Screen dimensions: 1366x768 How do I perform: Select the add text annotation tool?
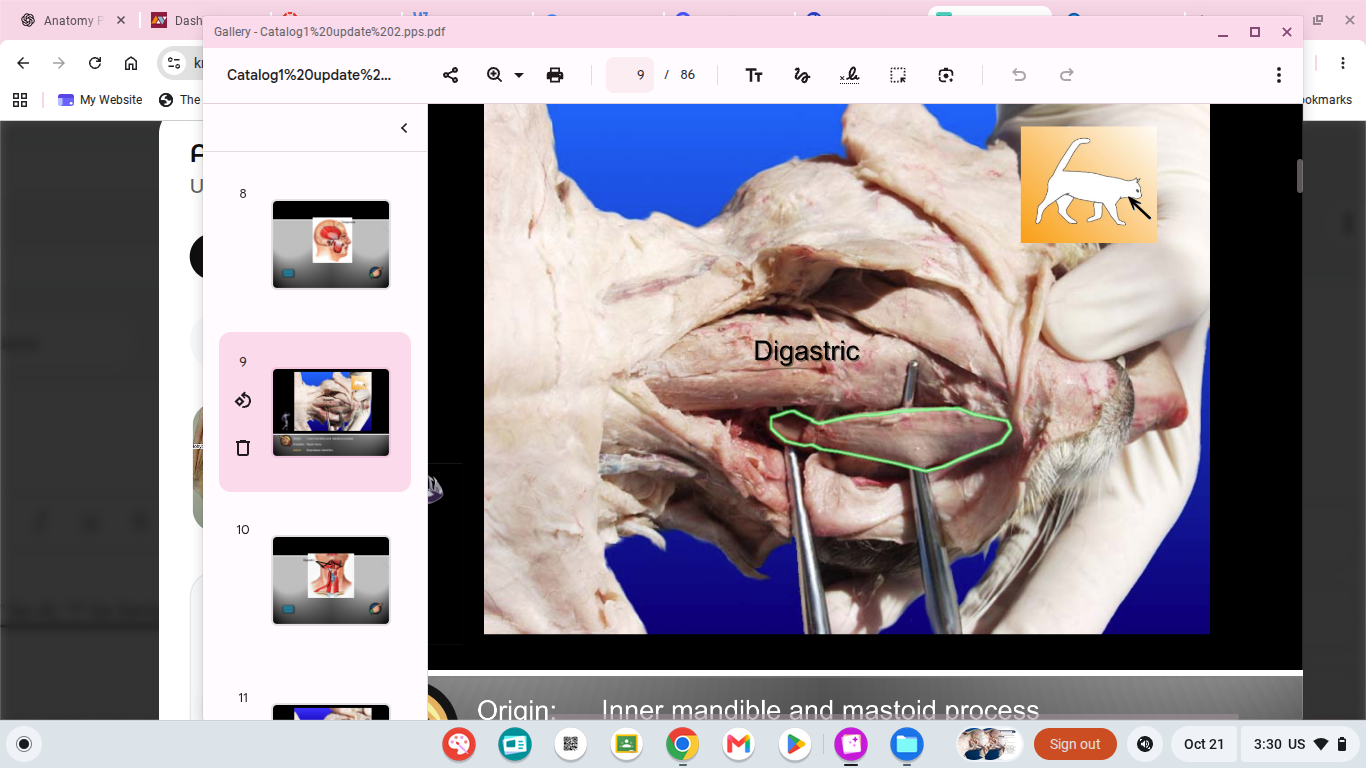coord(754,75)
